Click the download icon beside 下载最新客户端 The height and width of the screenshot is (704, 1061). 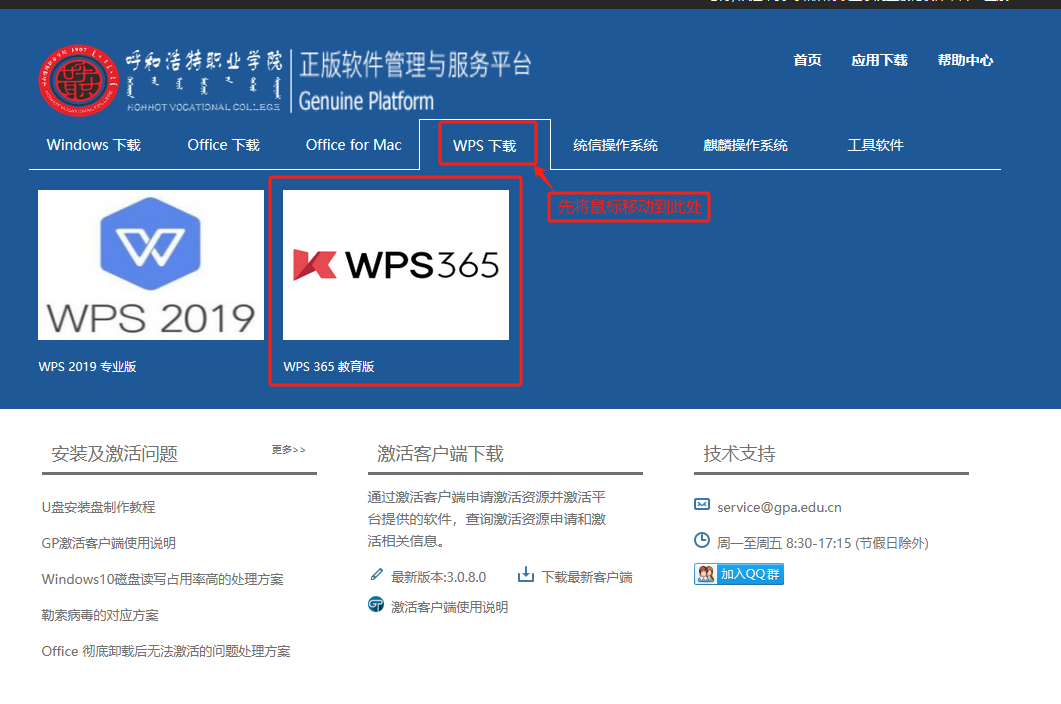[526, 575]
